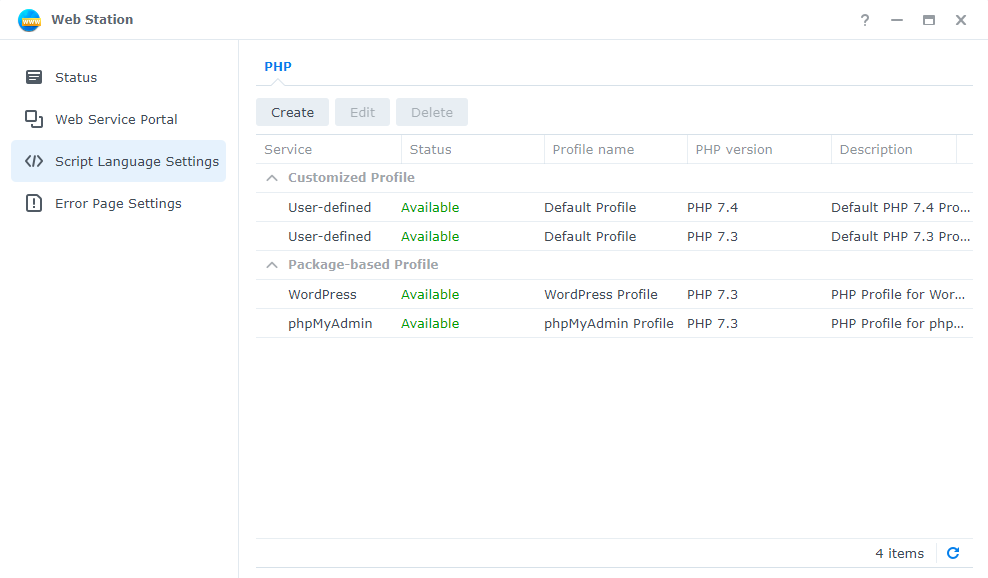This screenshot has height=578, width=988.
Task: Collapse the Package-based Profile group
Action: [272, 265]
